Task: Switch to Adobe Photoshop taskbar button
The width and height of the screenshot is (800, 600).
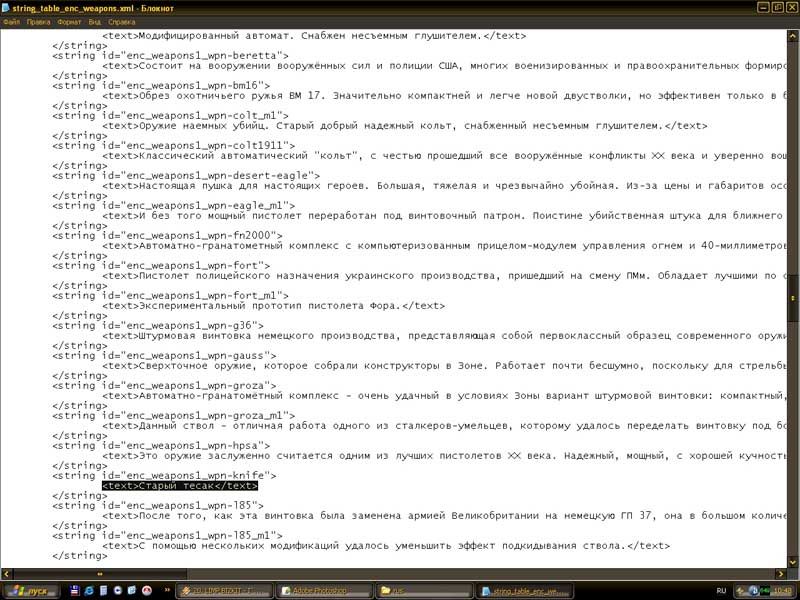Action: coord(324,591)
